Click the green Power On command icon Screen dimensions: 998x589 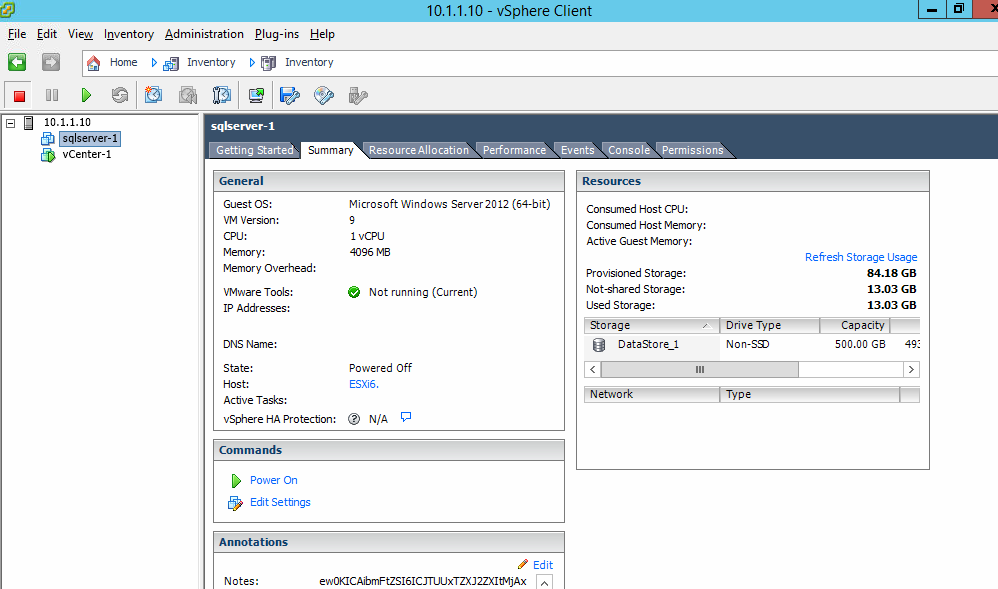click(x=235, y=480)
